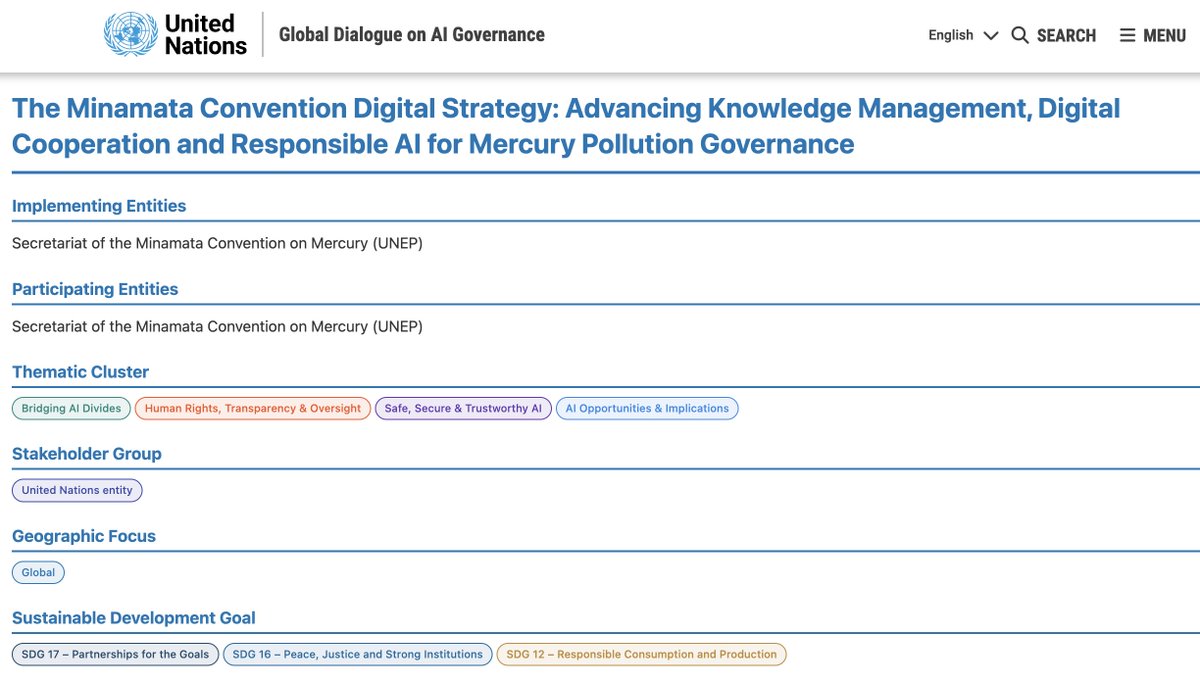Click the United Nations wordmark
1200x684 pixels.
(206, 35)
